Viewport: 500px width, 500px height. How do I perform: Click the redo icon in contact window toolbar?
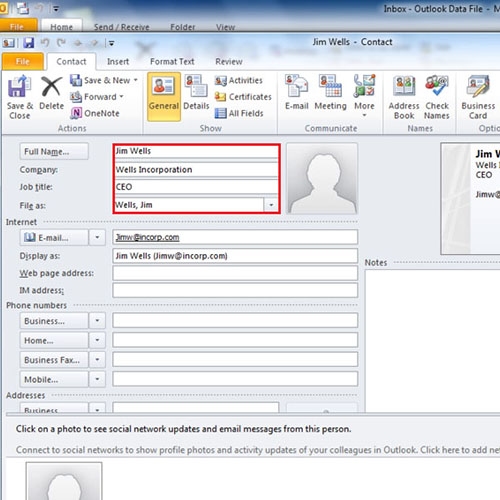point(61,43)
